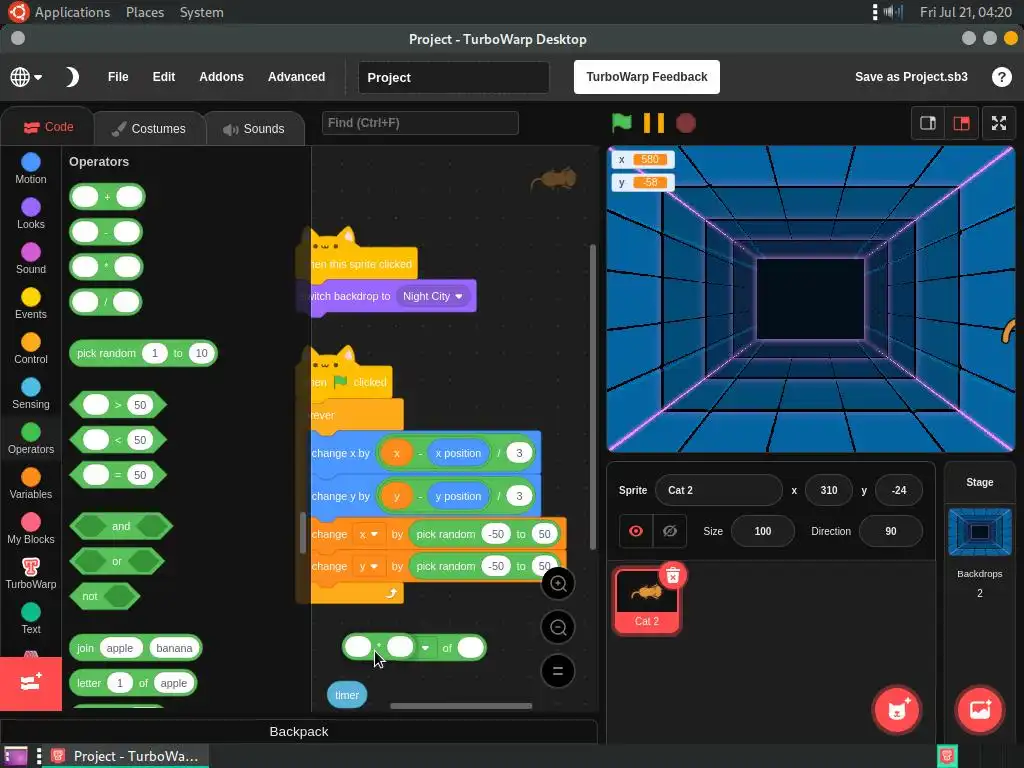Zoom in the code workspace
1024x768 pixels.
[558, 583]
